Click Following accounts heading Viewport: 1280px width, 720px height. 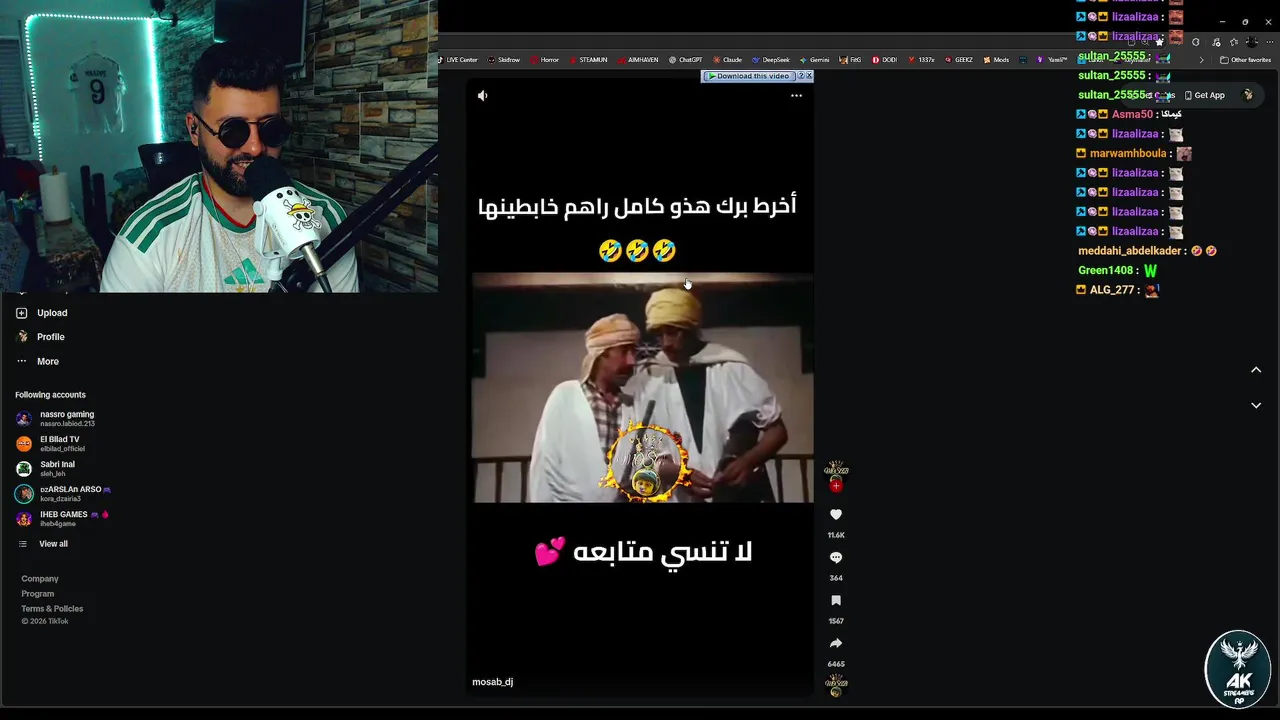pos(50,395)
